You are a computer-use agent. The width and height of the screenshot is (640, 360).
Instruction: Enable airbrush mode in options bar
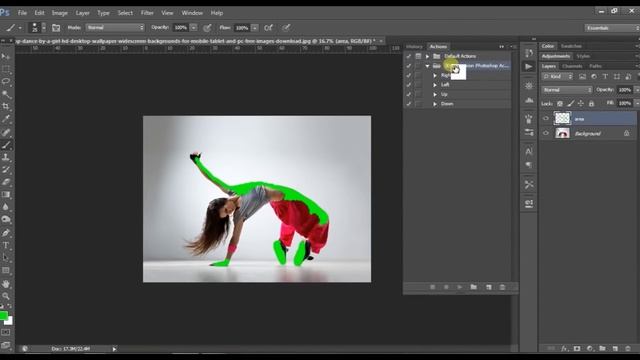[x=268, y=28]
